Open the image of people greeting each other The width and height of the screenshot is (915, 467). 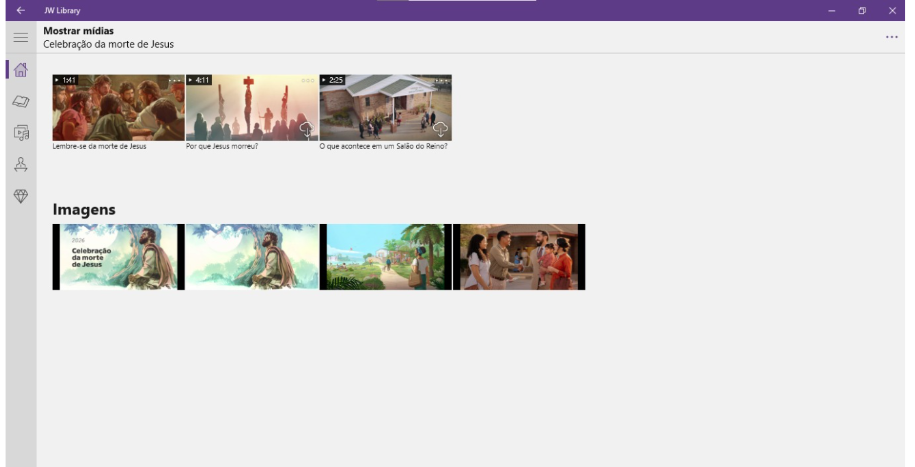click(519, 257)
